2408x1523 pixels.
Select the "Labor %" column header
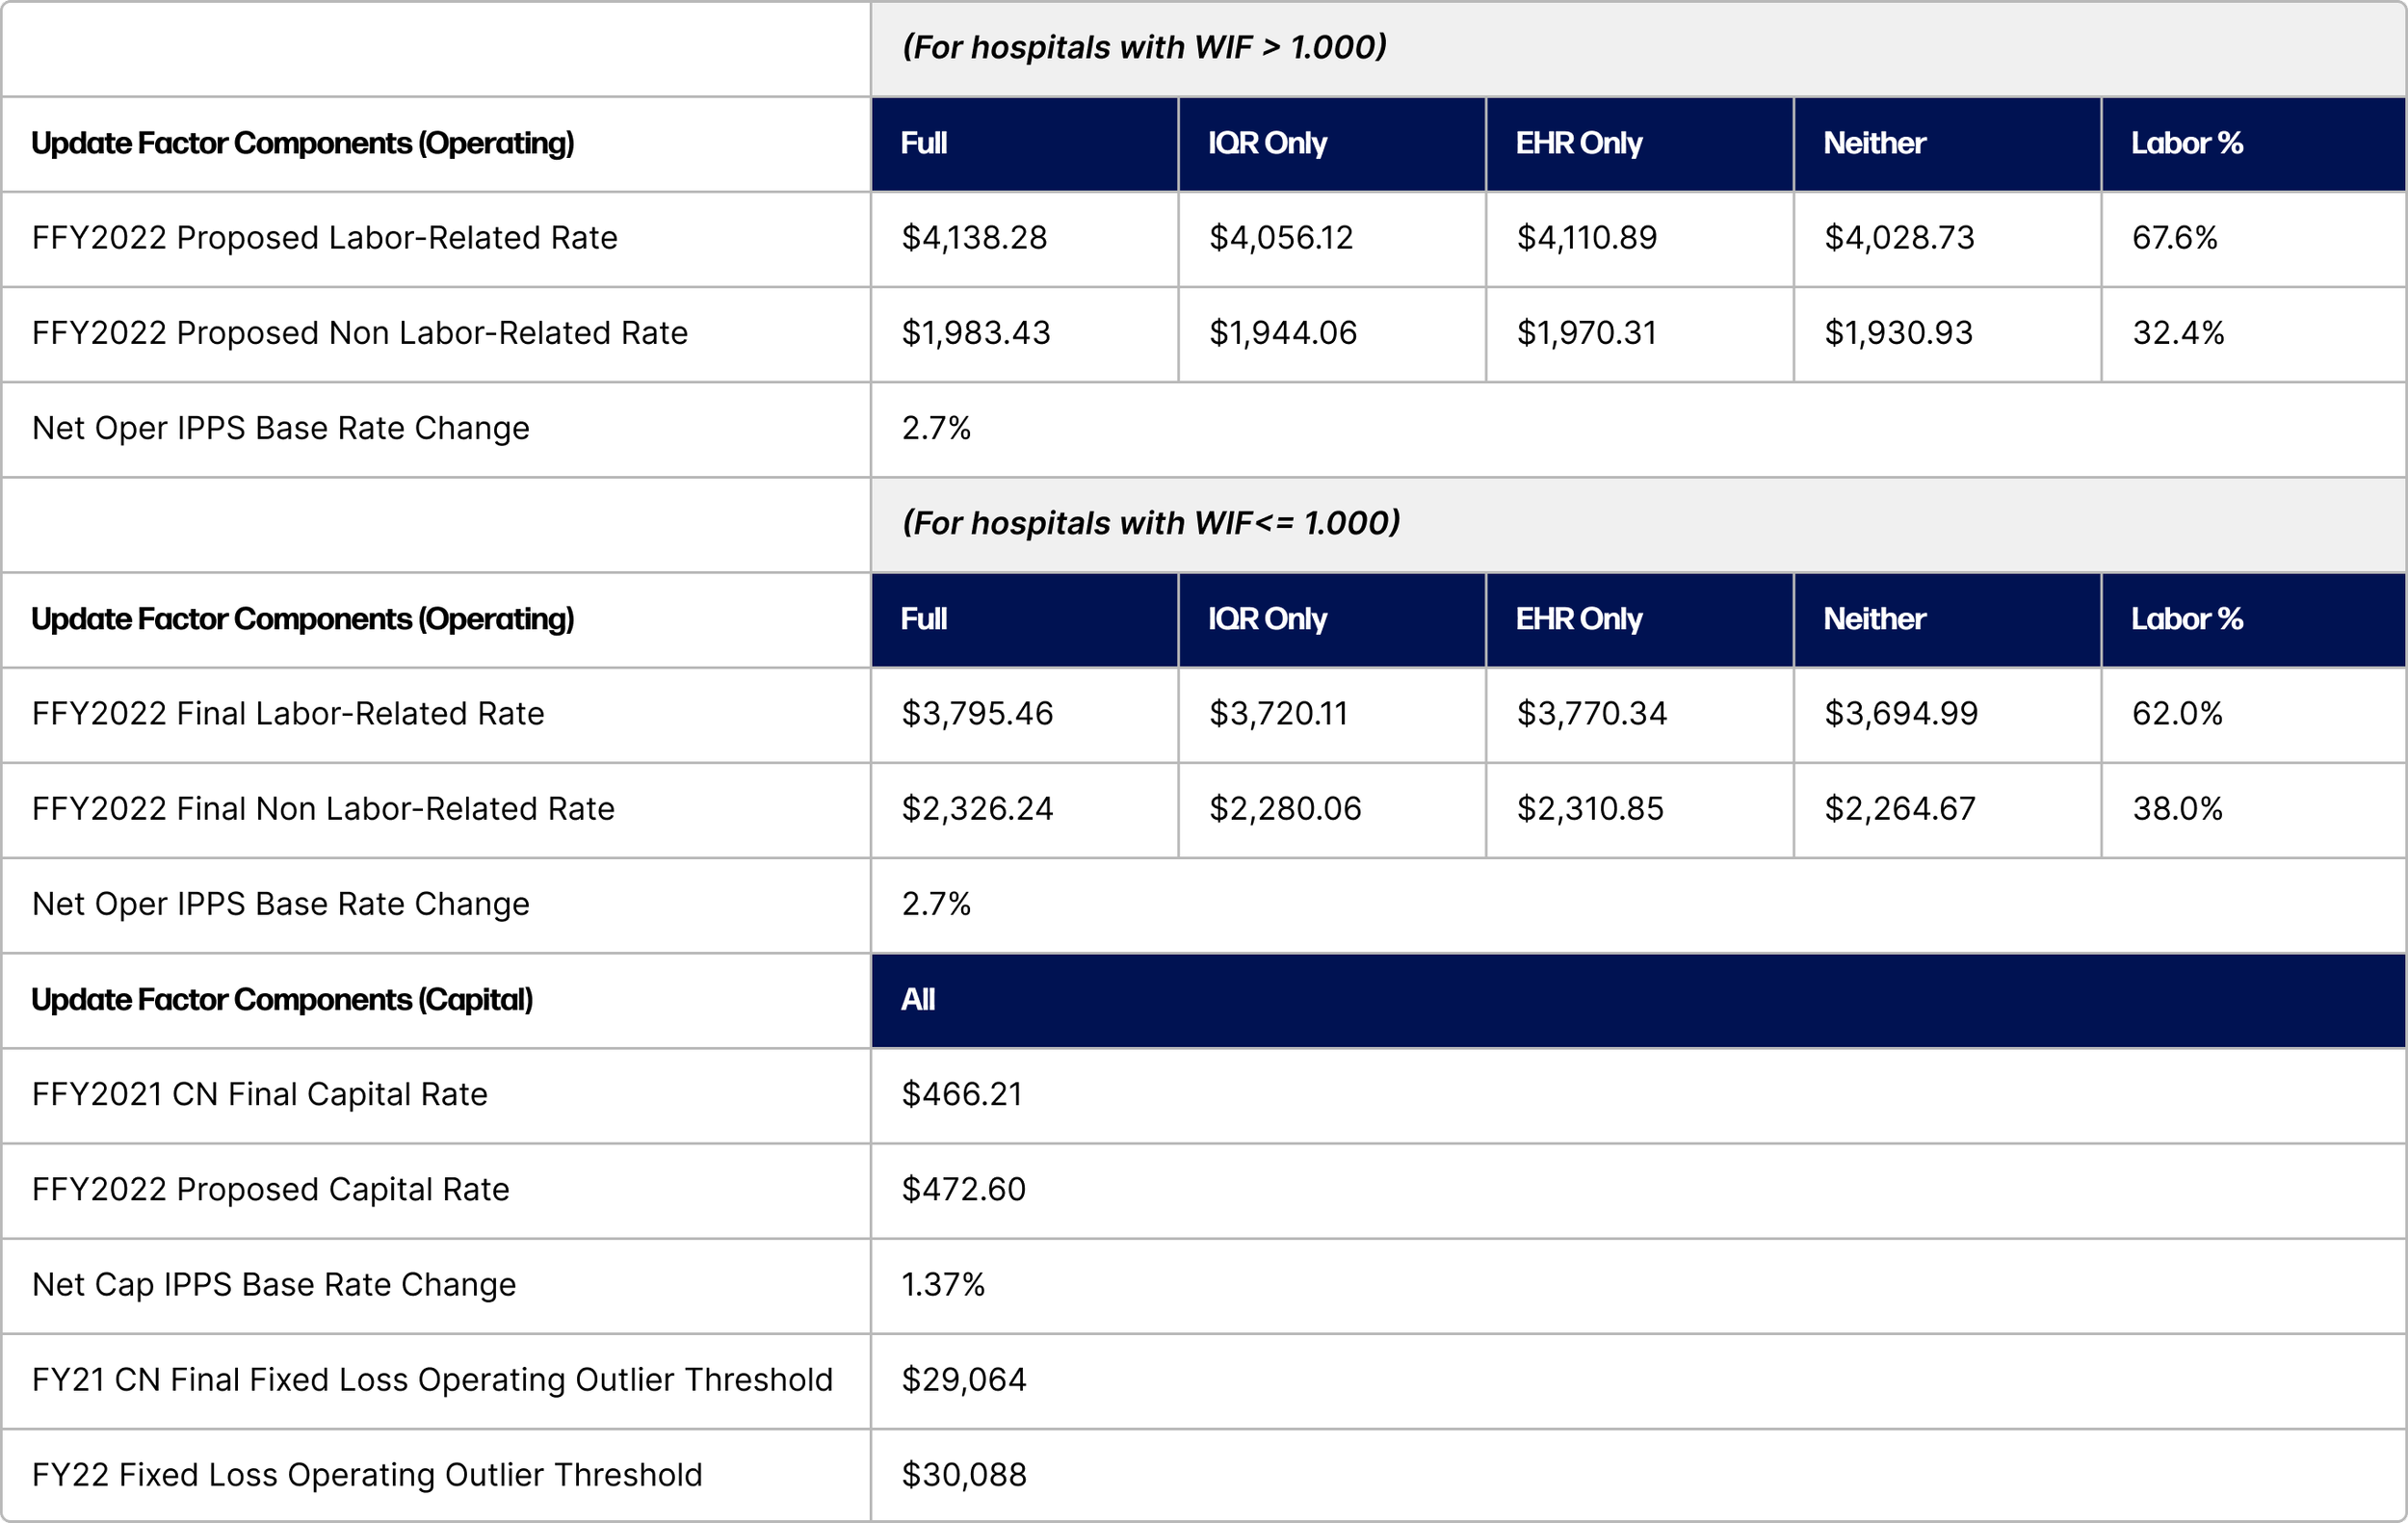point(2186,143)
